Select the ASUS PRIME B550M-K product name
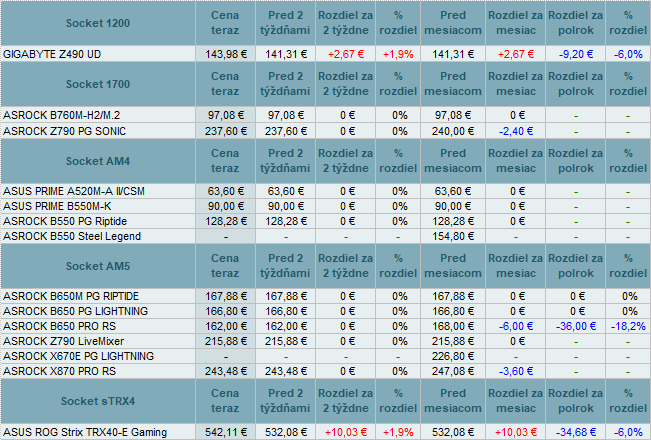Image resolution: width=651 pixels, height=440 pixels. click(57, 206)
